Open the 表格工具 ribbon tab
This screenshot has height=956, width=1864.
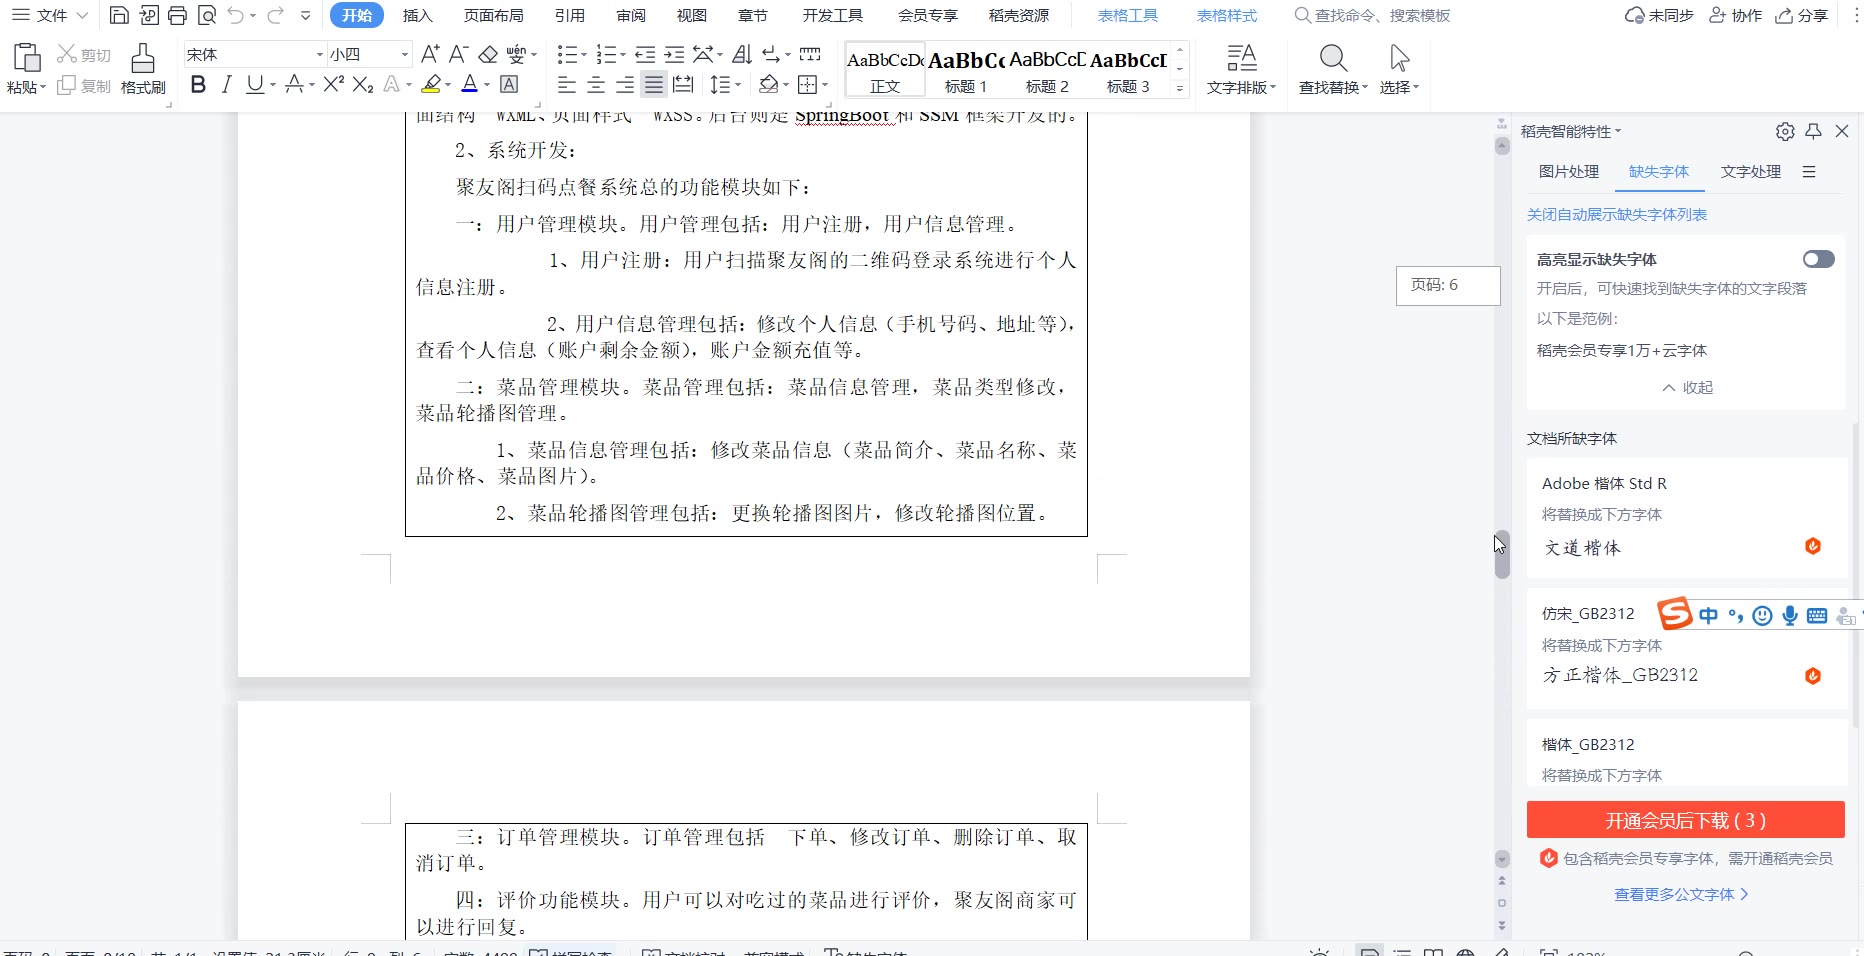pyautogui.click(x=1128, y=15)
